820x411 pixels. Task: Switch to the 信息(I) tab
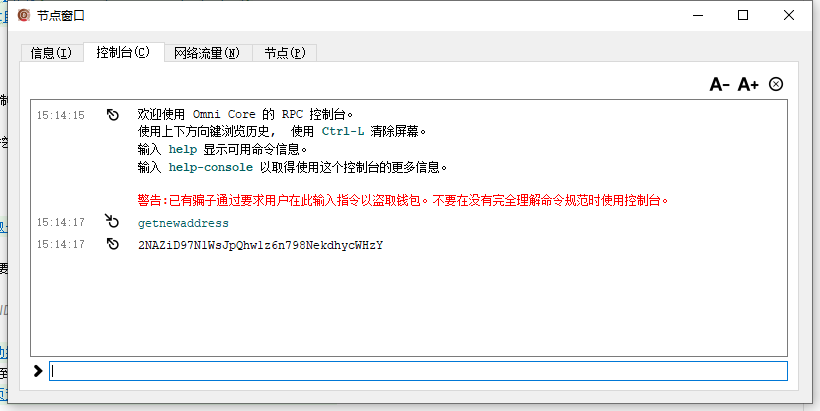point(51,53)
